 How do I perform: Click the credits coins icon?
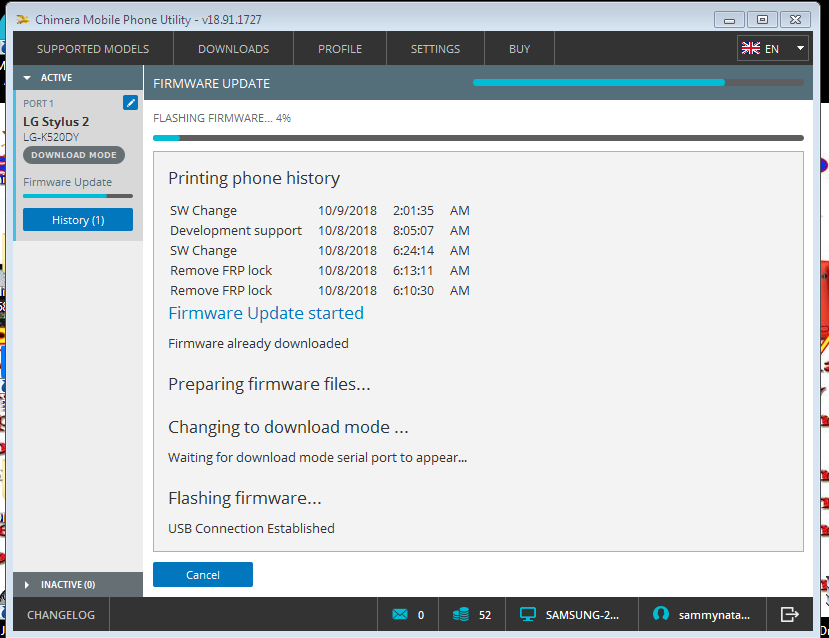pos(461,614)
